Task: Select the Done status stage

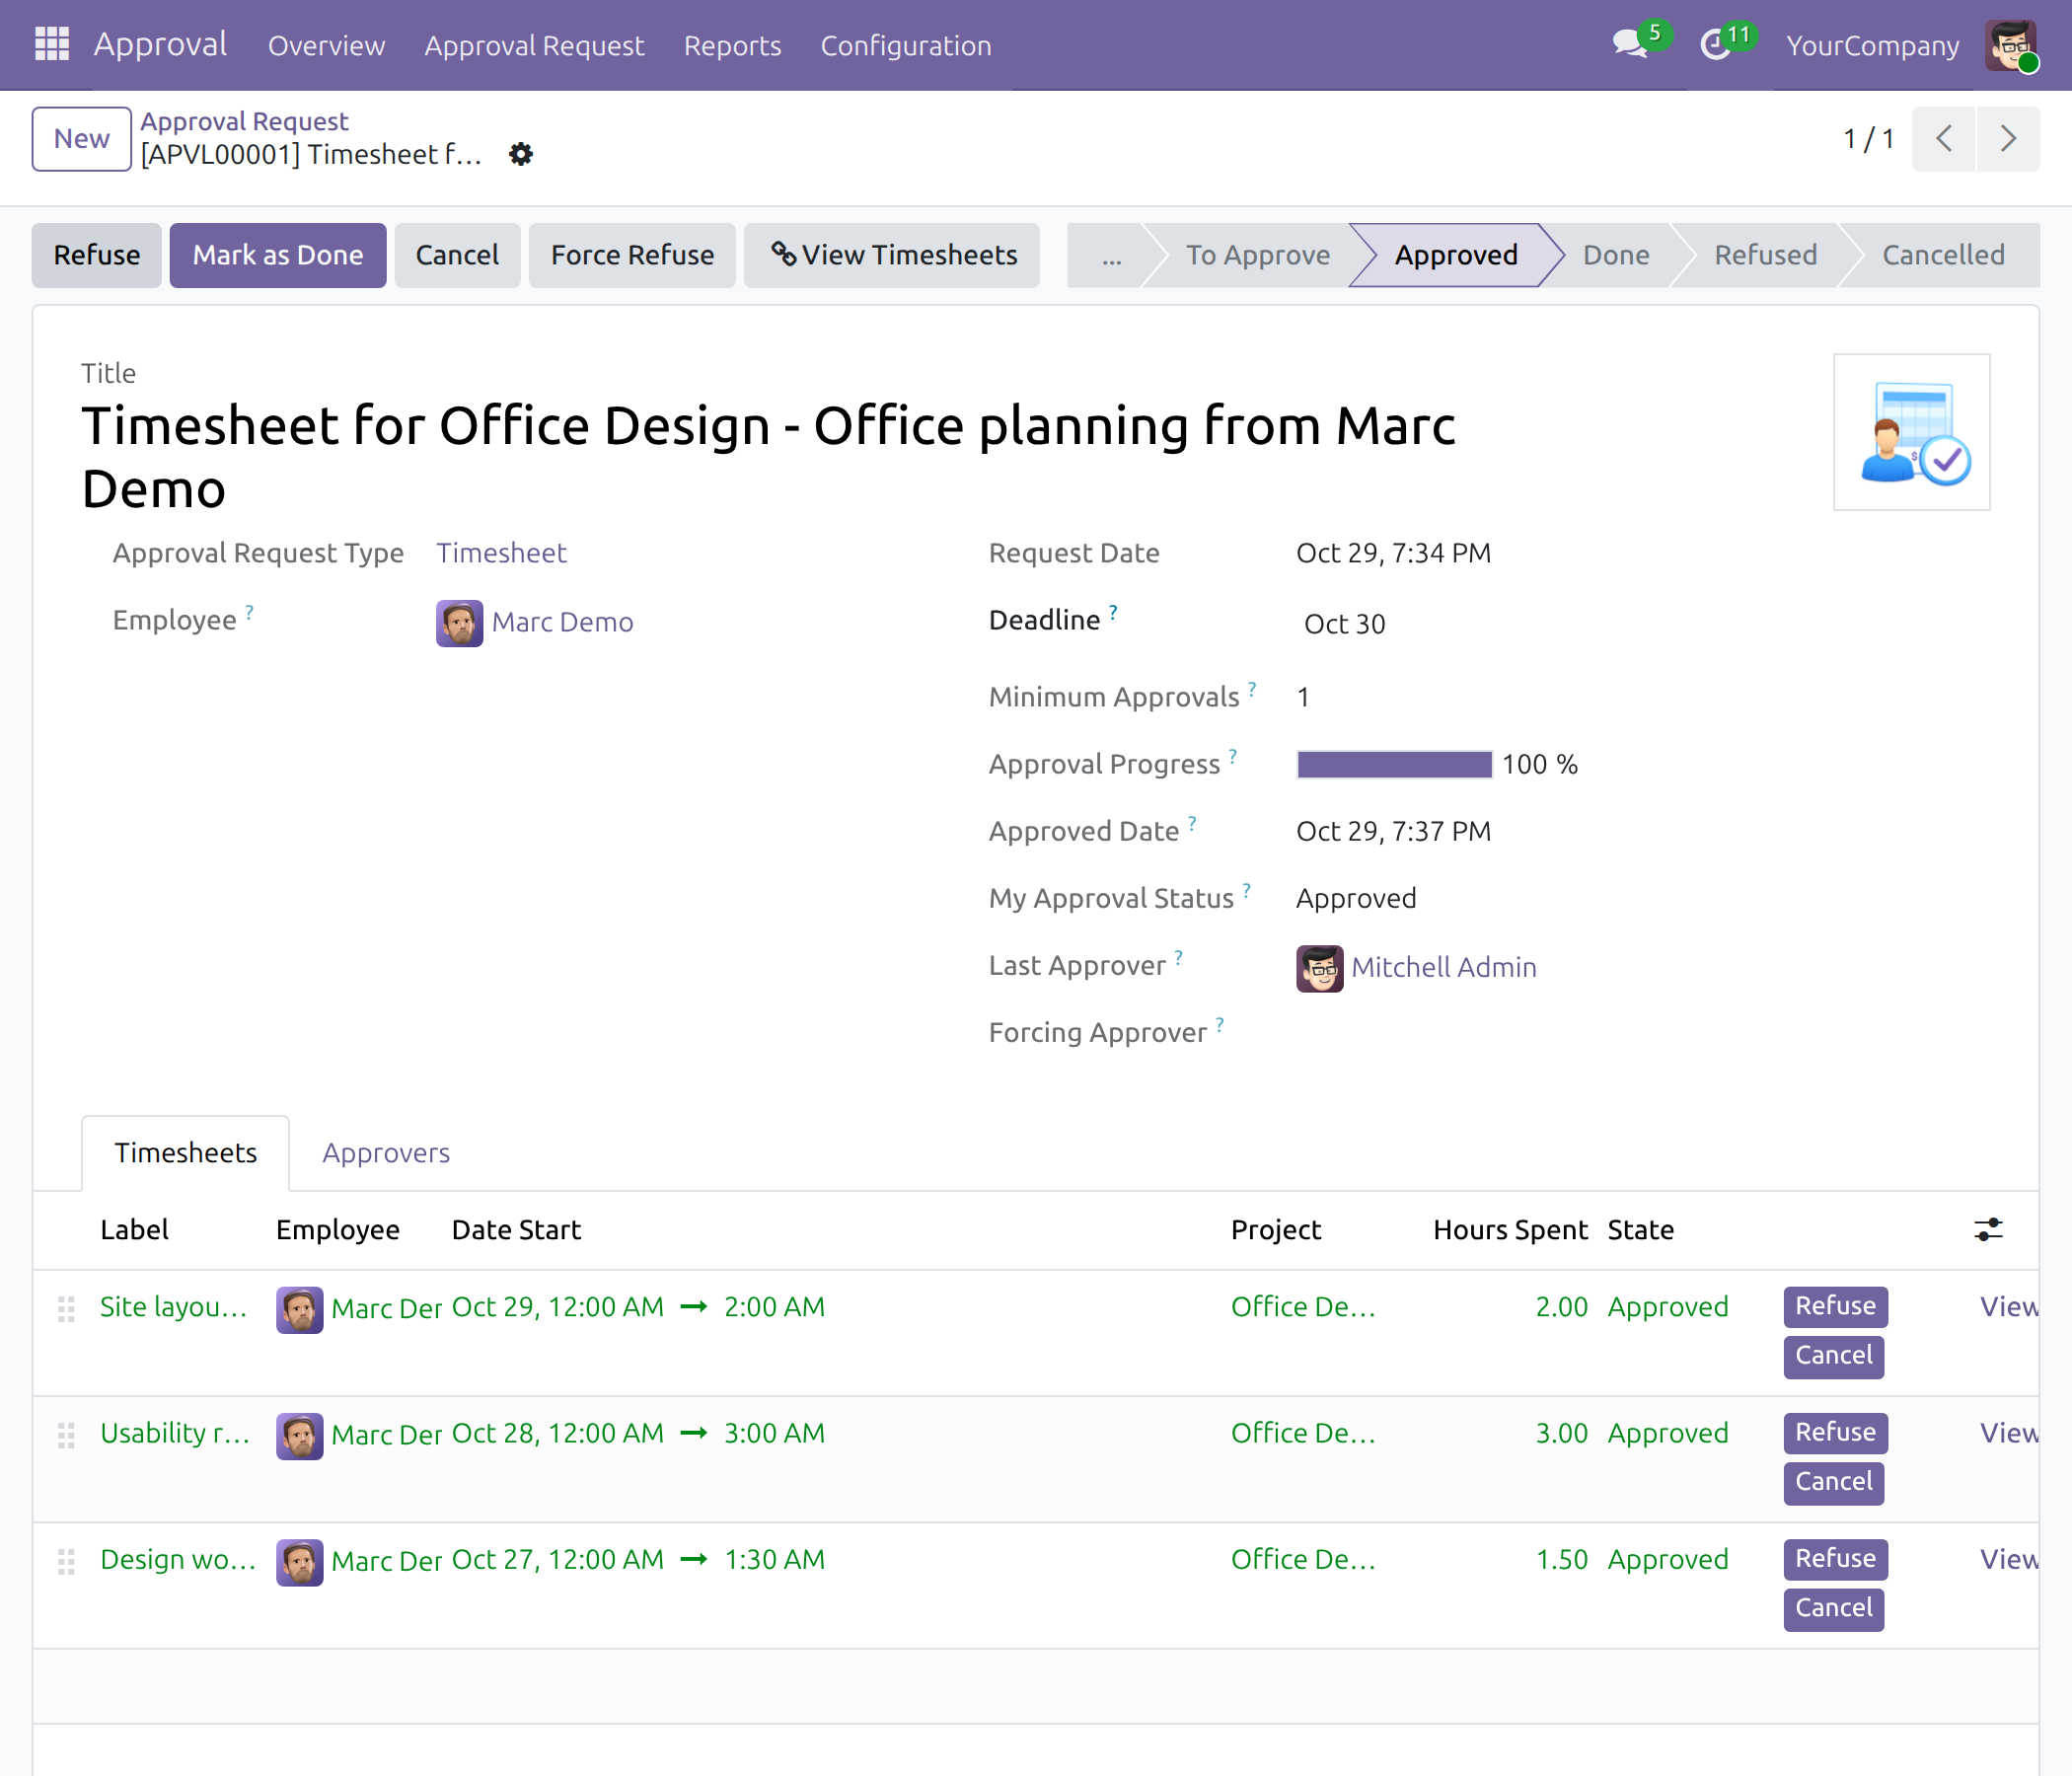Action: [1616, 255]
